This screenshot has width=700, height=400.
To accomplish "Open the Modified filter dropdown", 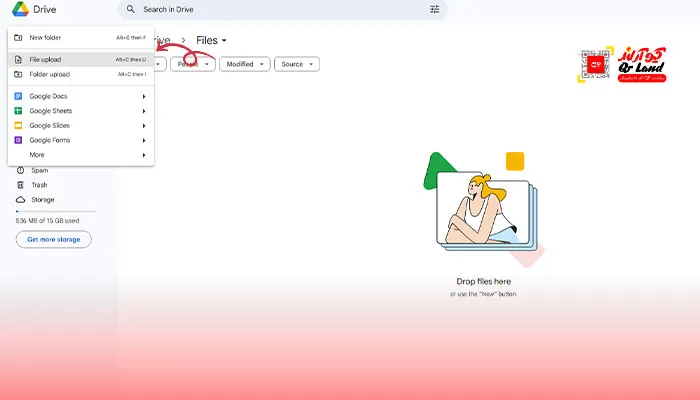I will point(246,64).
